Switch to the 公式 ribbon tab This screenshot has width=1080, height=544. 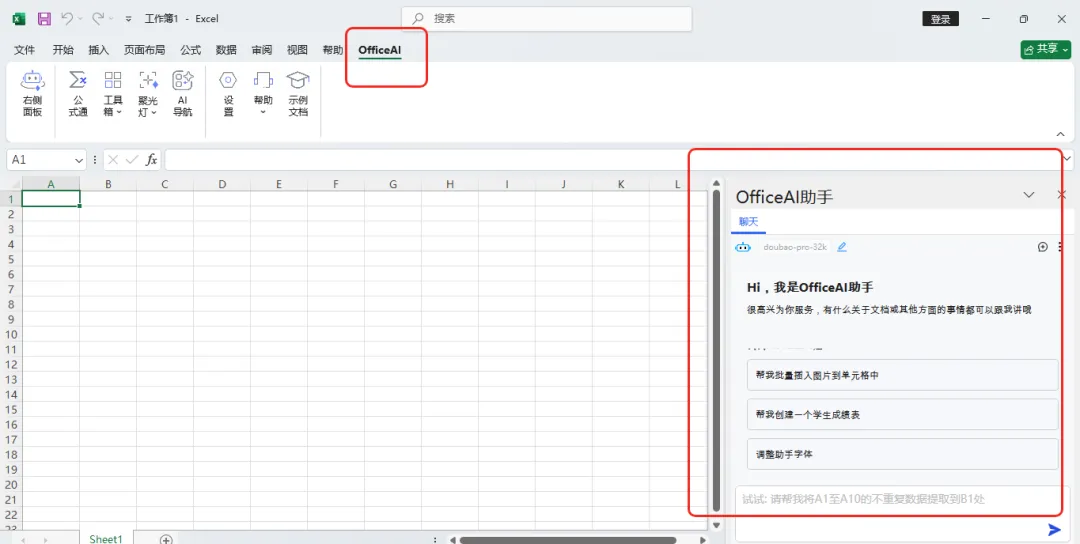tap(191, 50)
